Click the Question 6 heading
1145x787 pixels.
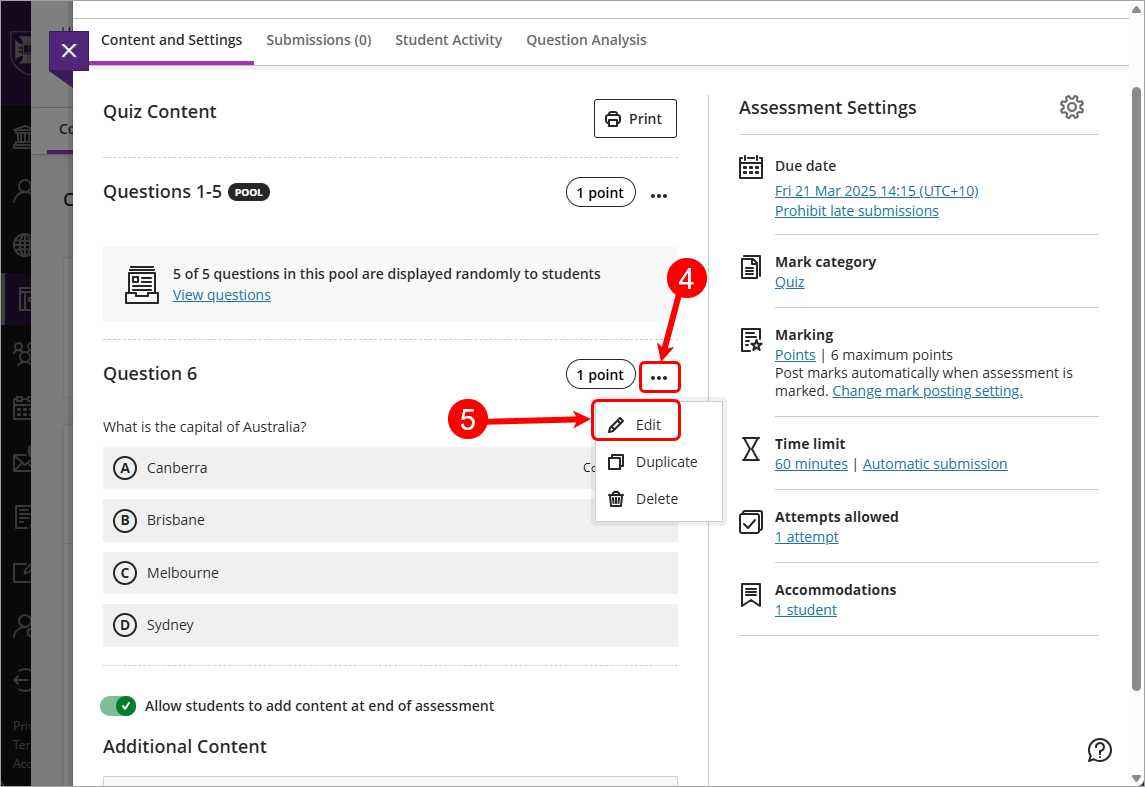pyautogui.click(x=150, y=374)
